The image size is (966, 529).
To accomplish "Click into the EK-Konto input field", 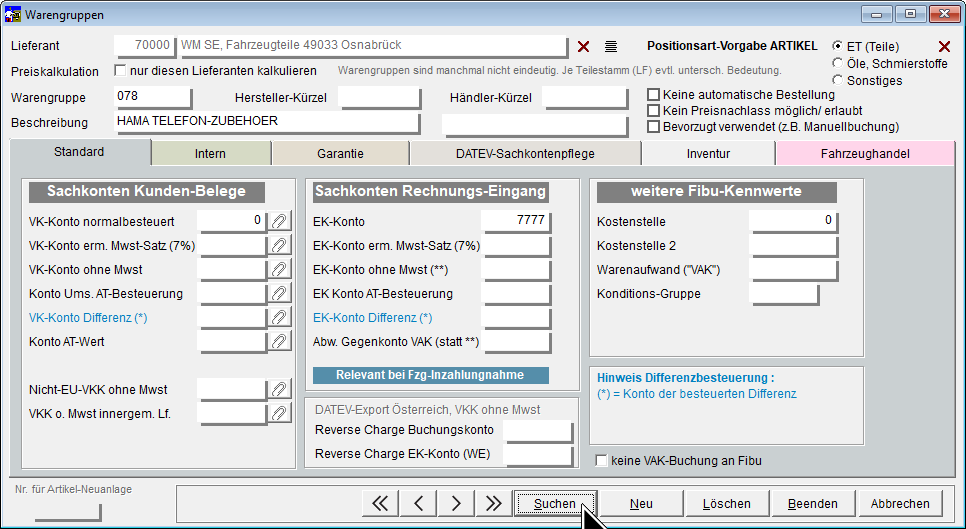I will [x=516, y=221].
